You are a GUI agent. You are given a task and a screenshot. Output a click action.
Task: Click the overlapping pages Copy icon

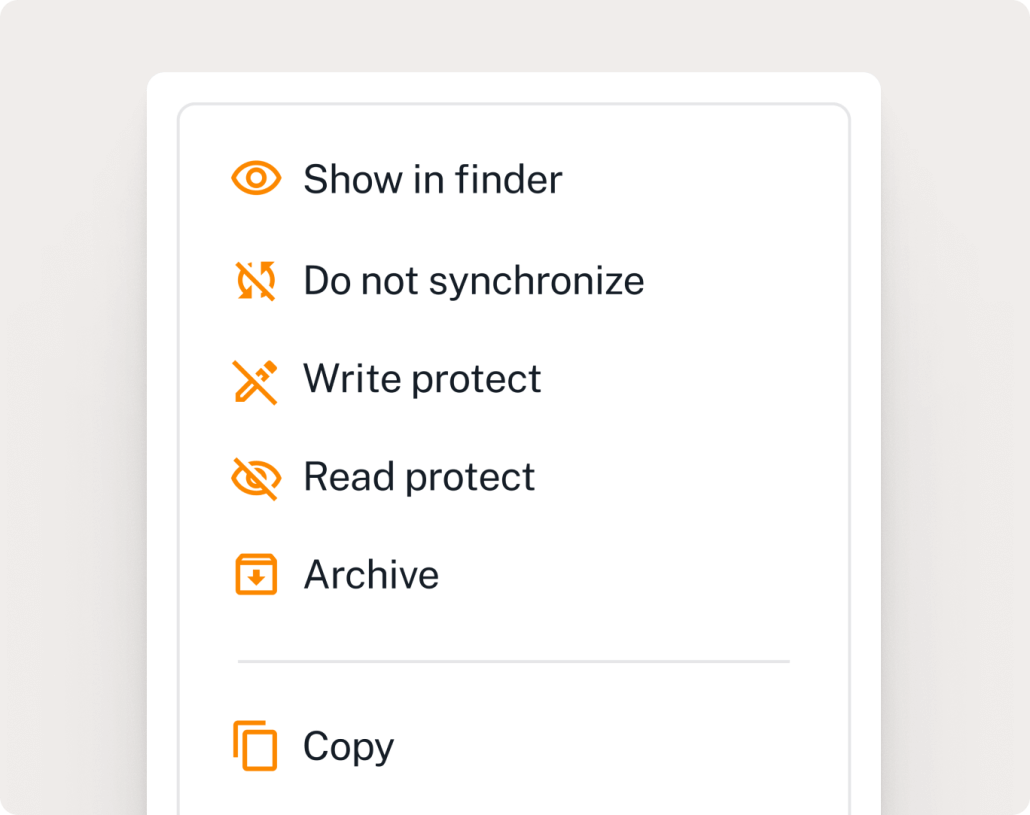[256, 746]
